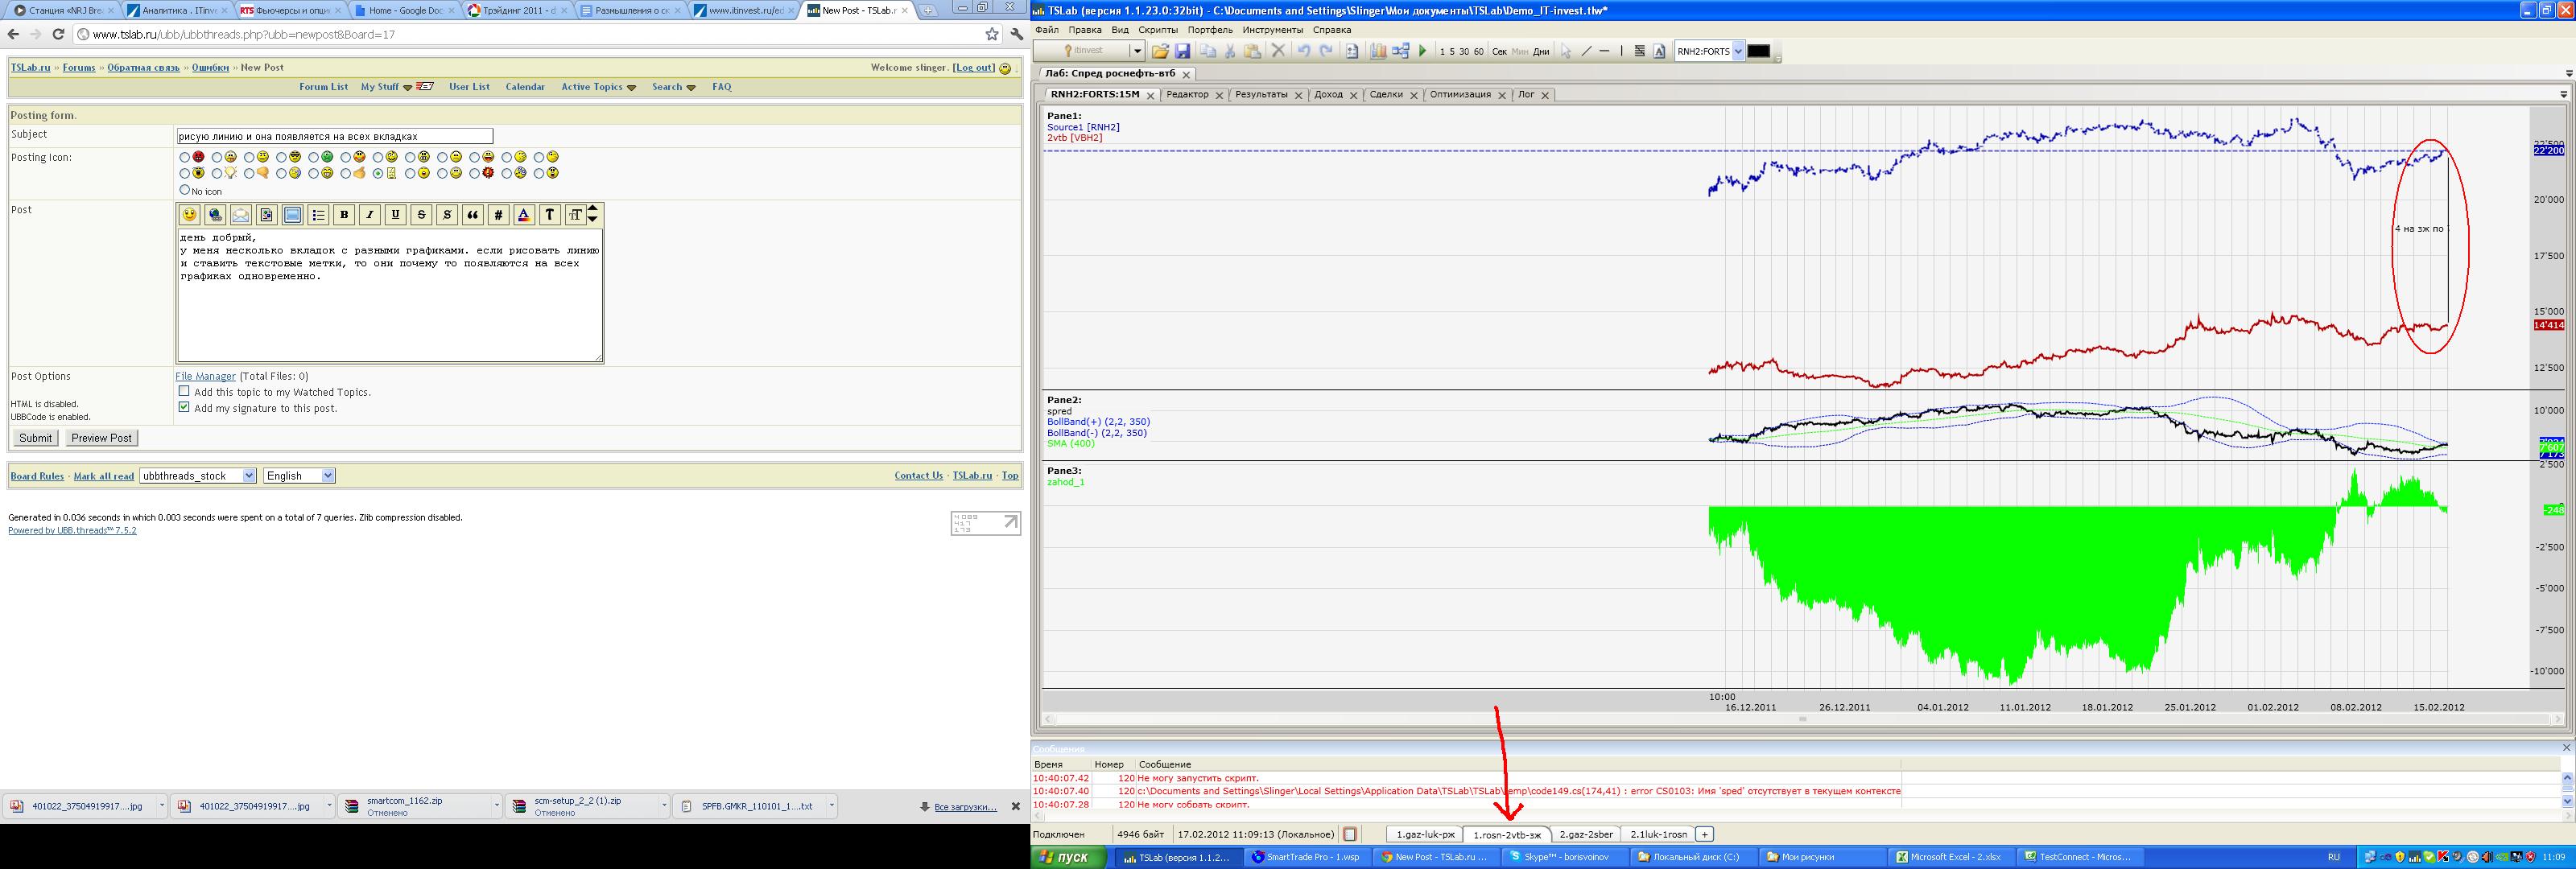Click the Submit button

pos(35,438)
